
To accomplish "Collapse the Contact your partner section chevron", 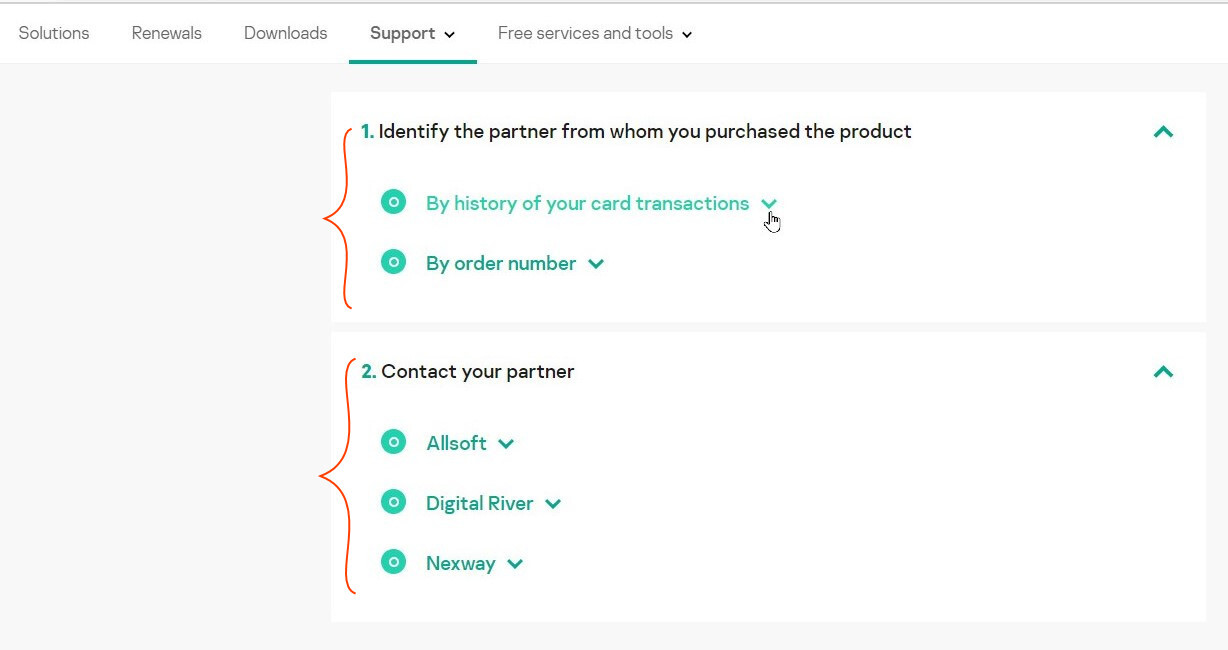I will pyautogui.click(x=1163, y=372).
